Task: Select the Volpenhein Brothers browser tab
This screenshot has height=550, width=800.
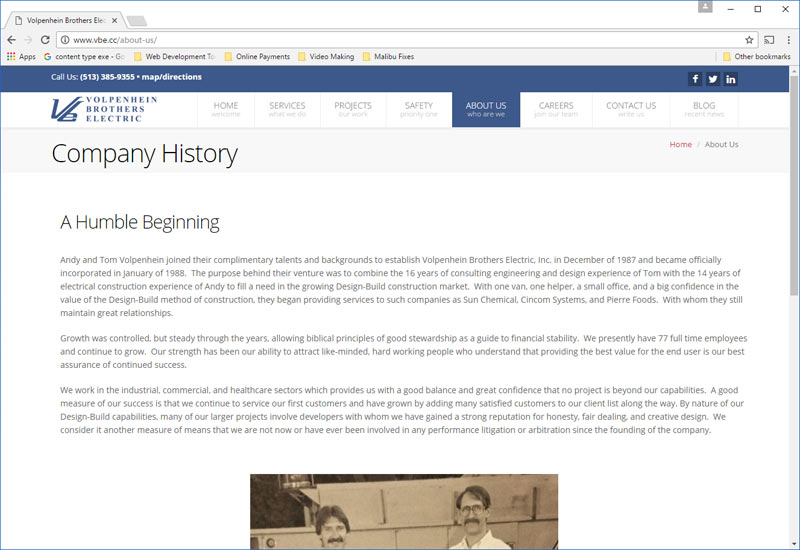Action: [x=64, y=20]
